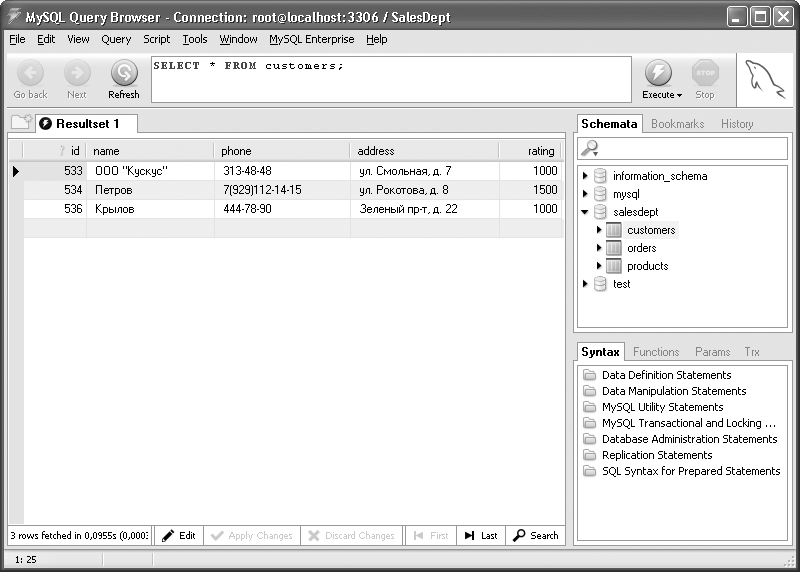Expand the orders table node

coord(599,248)
